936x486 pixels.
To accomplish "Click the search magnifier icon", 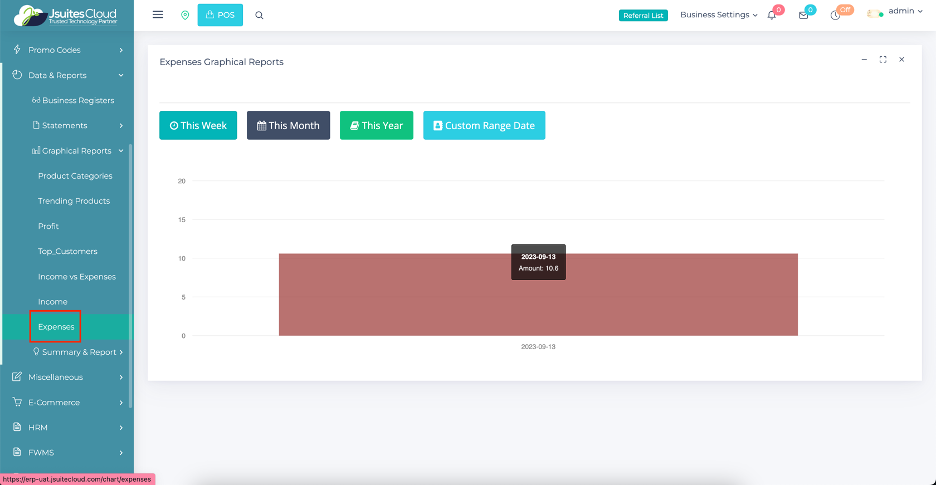I will pos(260,15).
